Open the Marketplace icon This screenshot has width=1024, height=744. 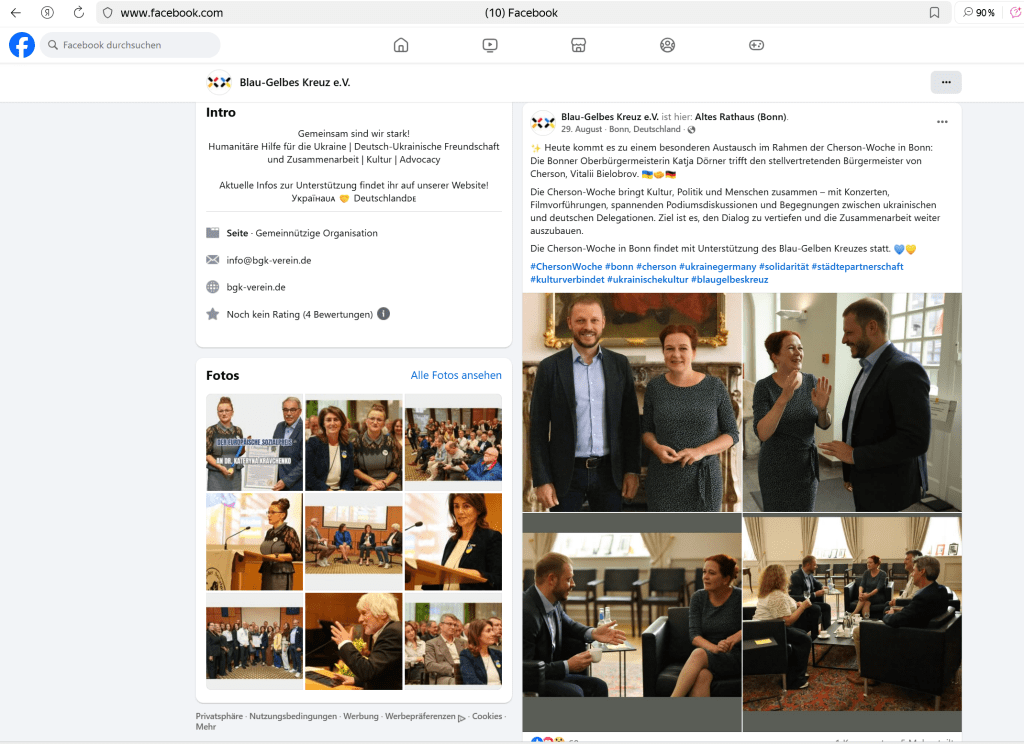coord(578,45)
